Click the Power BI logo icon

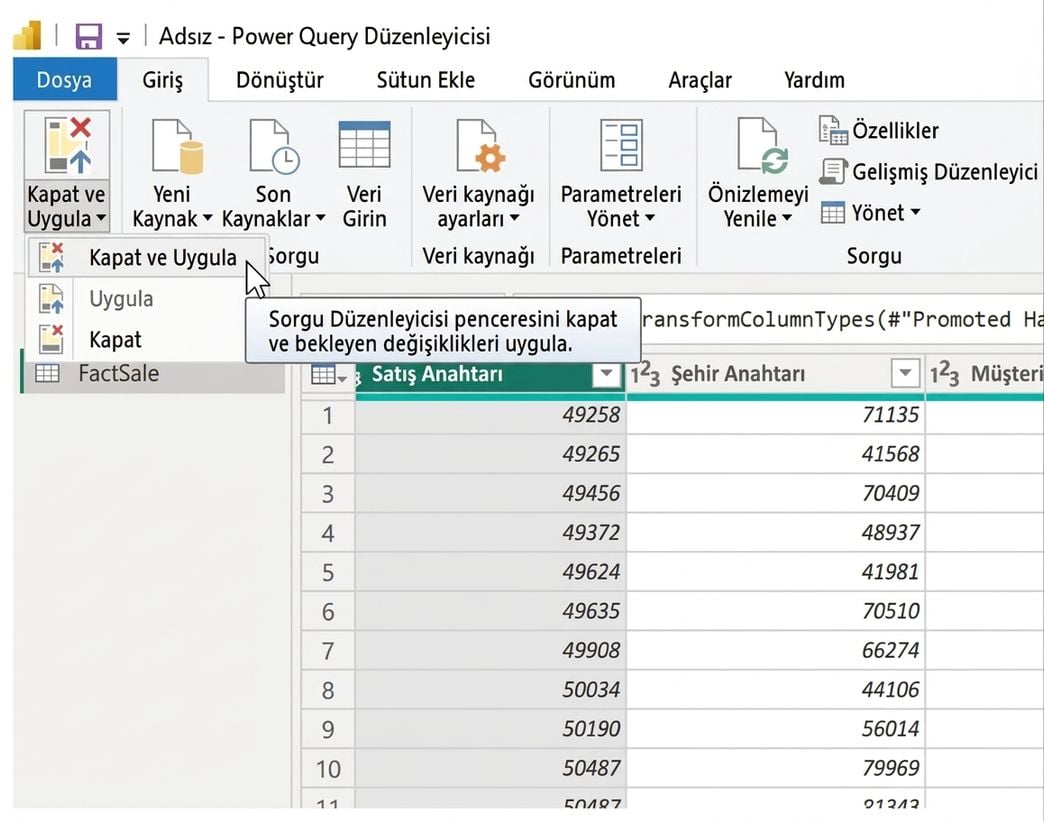[27, 36]
